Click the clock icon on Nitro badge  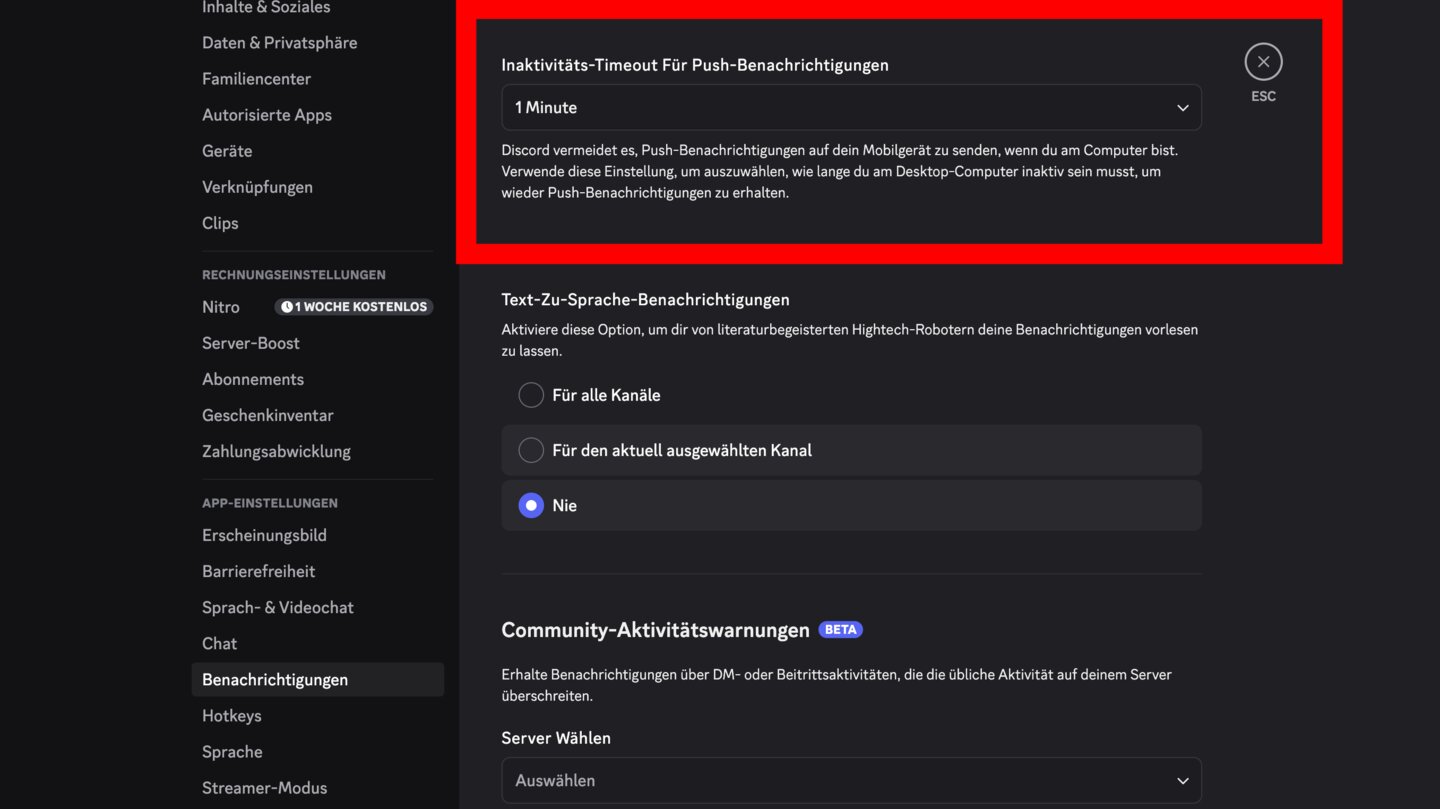(287, 307)
